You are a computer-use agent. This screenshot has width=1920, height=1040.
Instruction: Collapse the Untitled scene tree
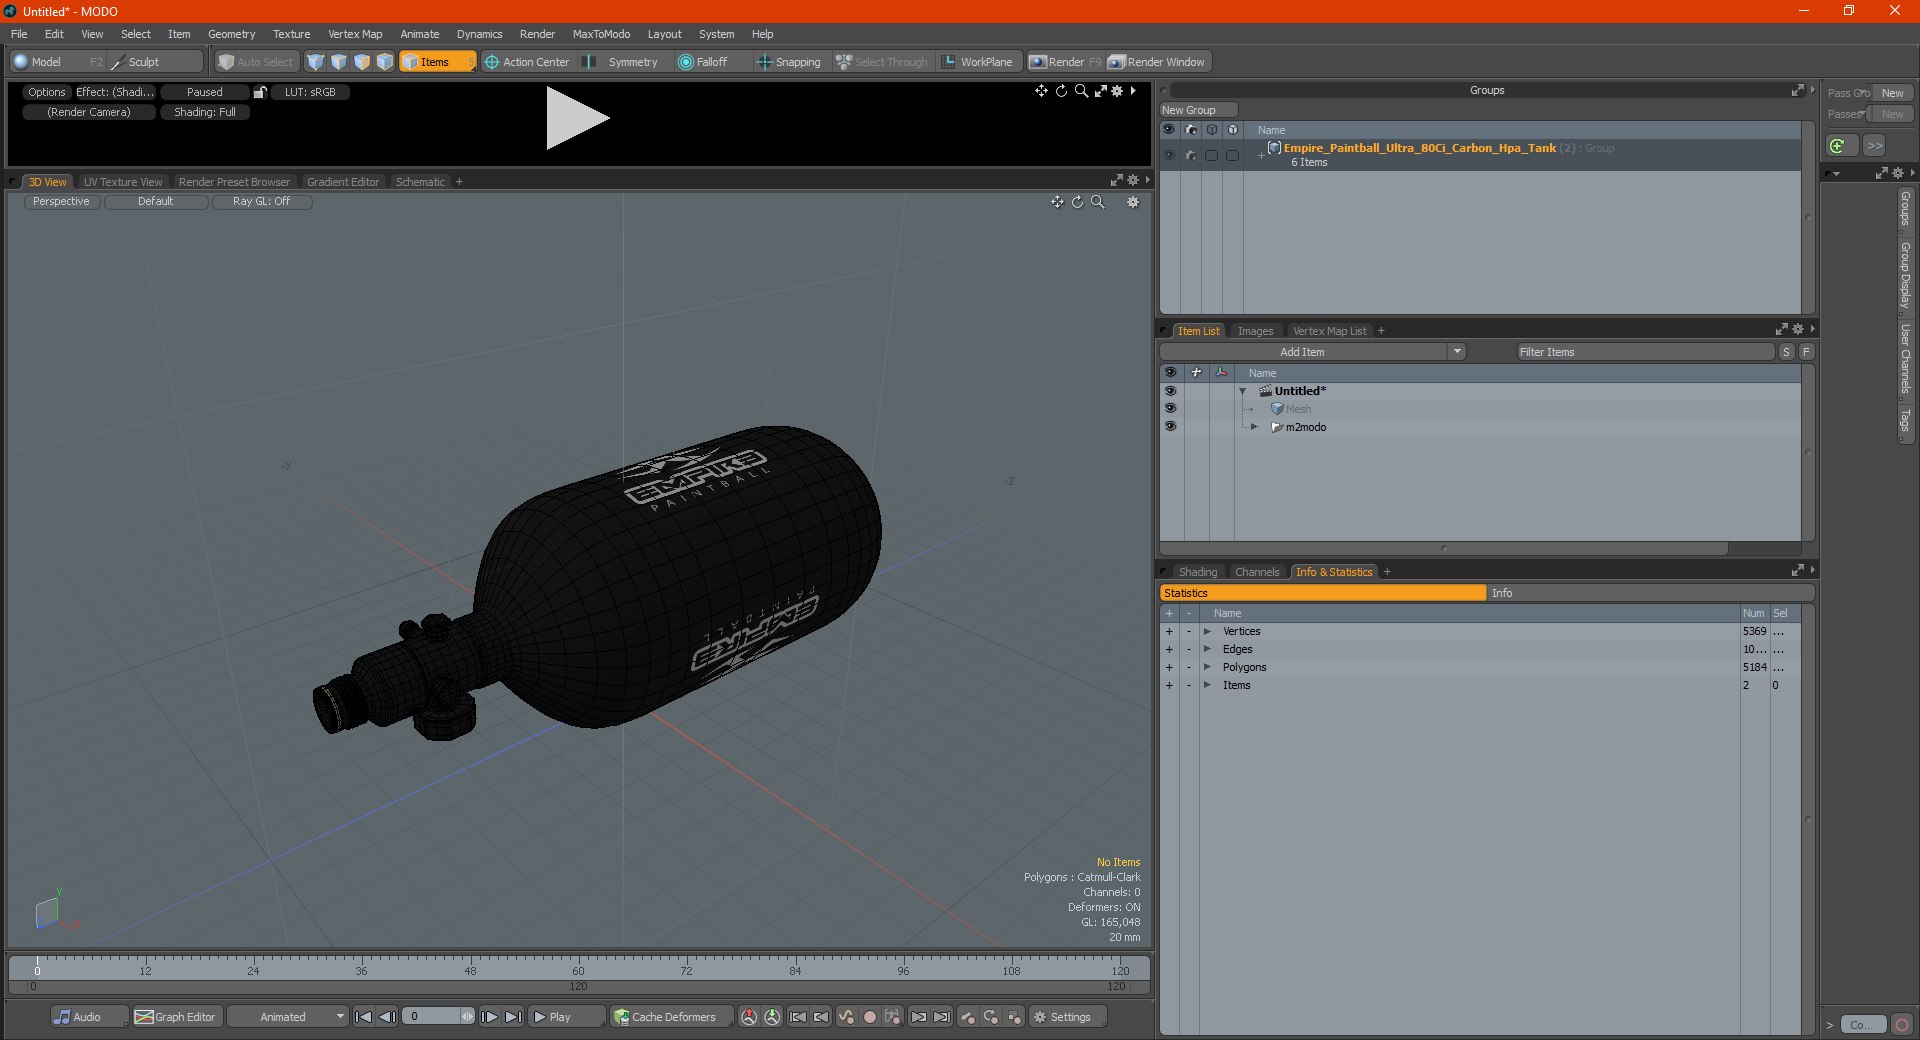click(x=1243, y=391)
